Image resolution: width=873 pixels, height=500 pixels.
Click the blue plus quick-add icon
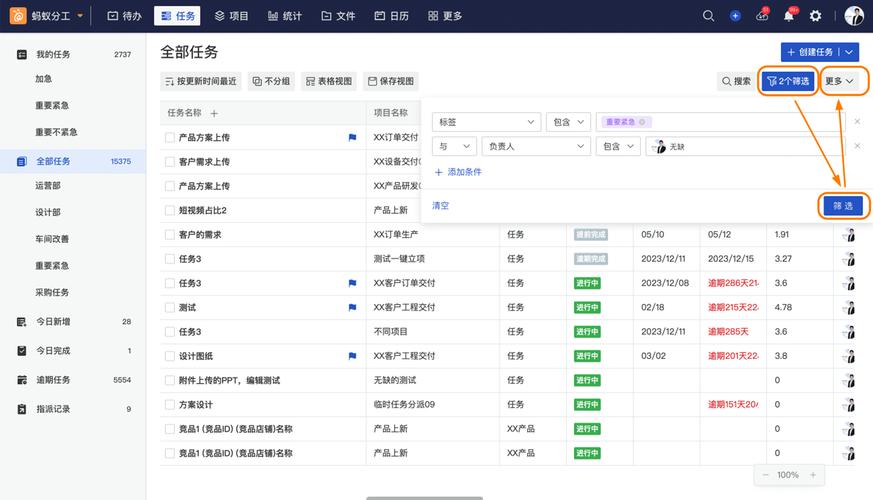click(735, 16)
